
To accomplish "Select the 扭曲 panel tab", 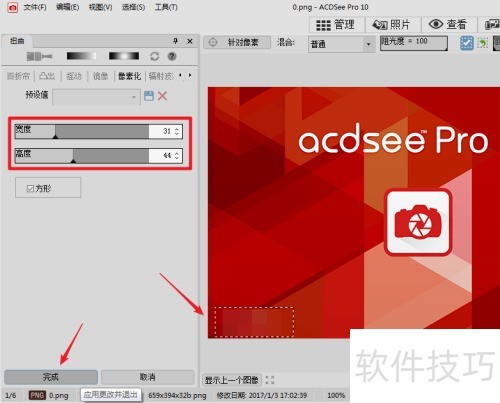I will [x=17, y=41].
